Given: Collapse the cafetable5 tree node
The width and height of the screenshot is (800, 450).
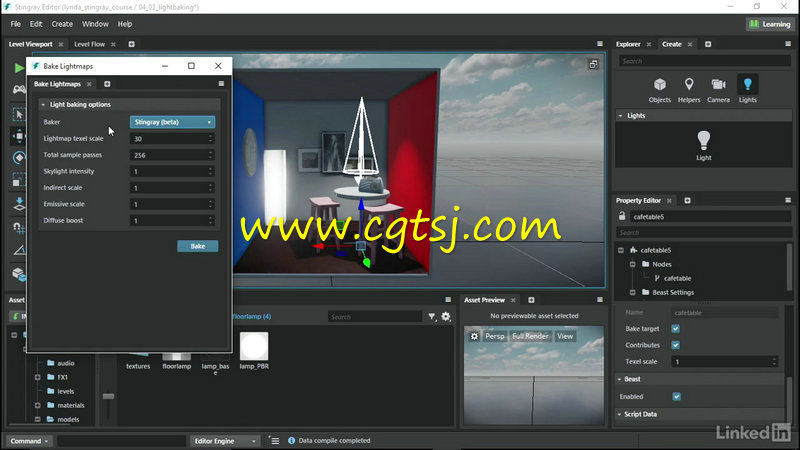Looking at the screenshot, I should point(621,250).
